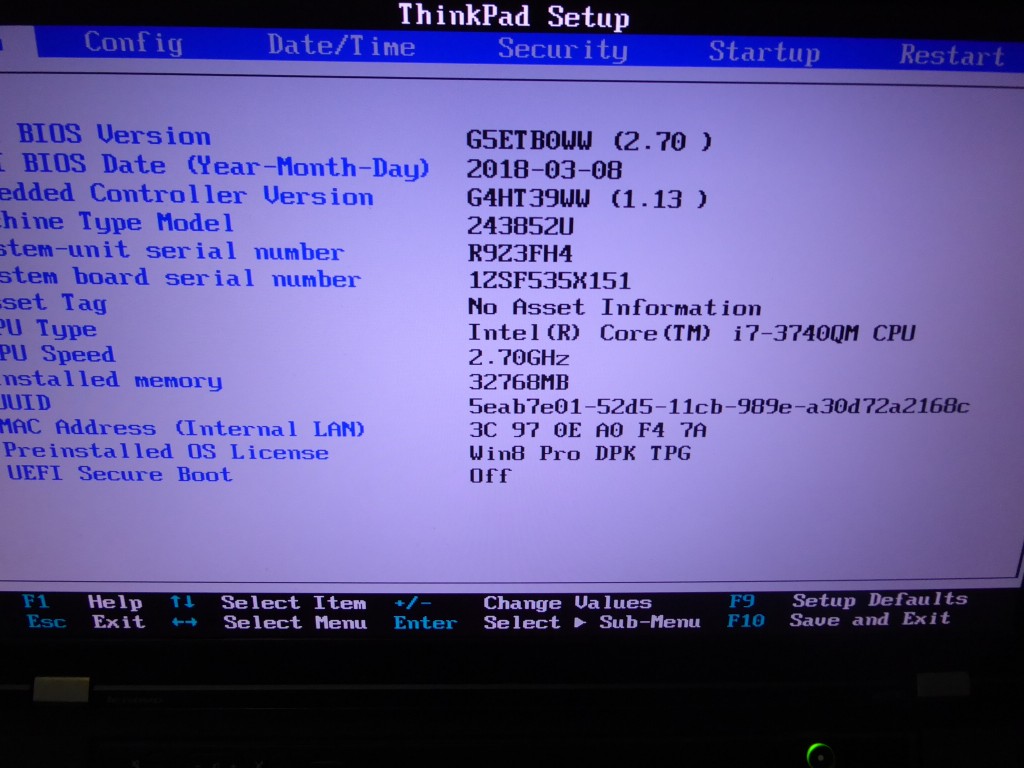Screen dimensions: 1024x768
Task: Click the F10 key hint
Action: point(745,620)
